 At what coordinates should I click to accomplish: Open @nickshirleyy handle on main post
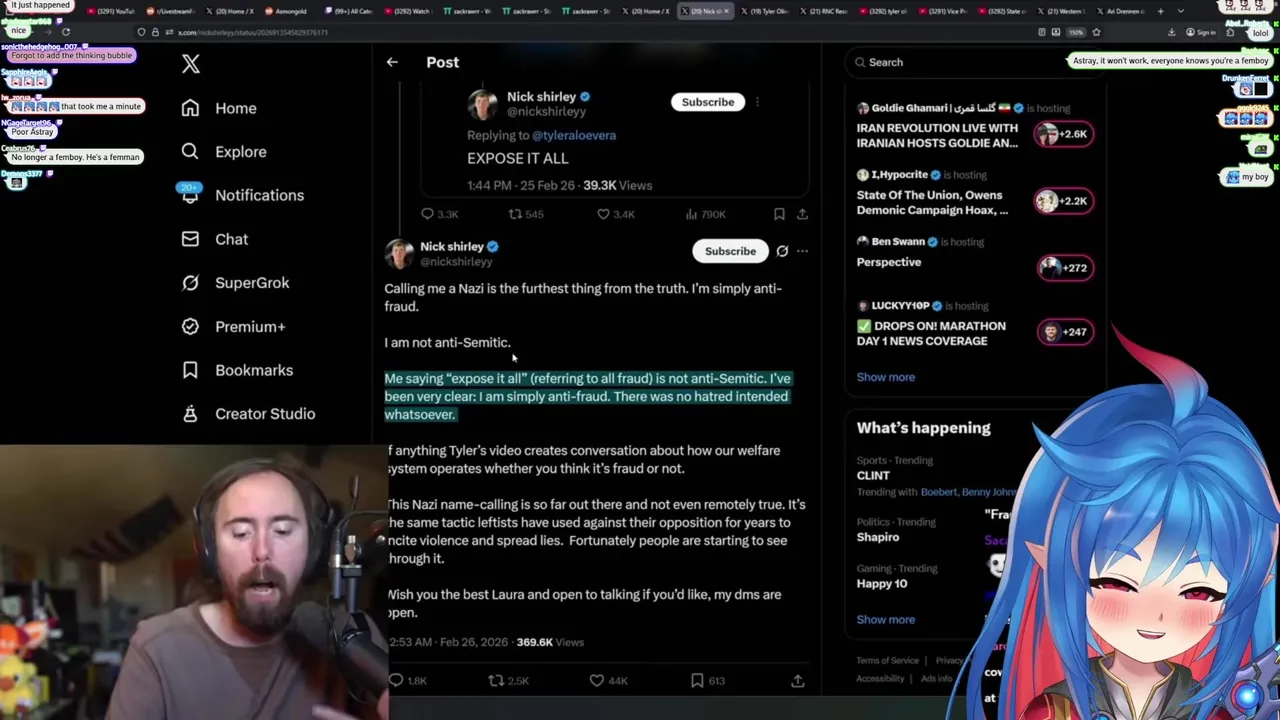[x=456, y=262]
